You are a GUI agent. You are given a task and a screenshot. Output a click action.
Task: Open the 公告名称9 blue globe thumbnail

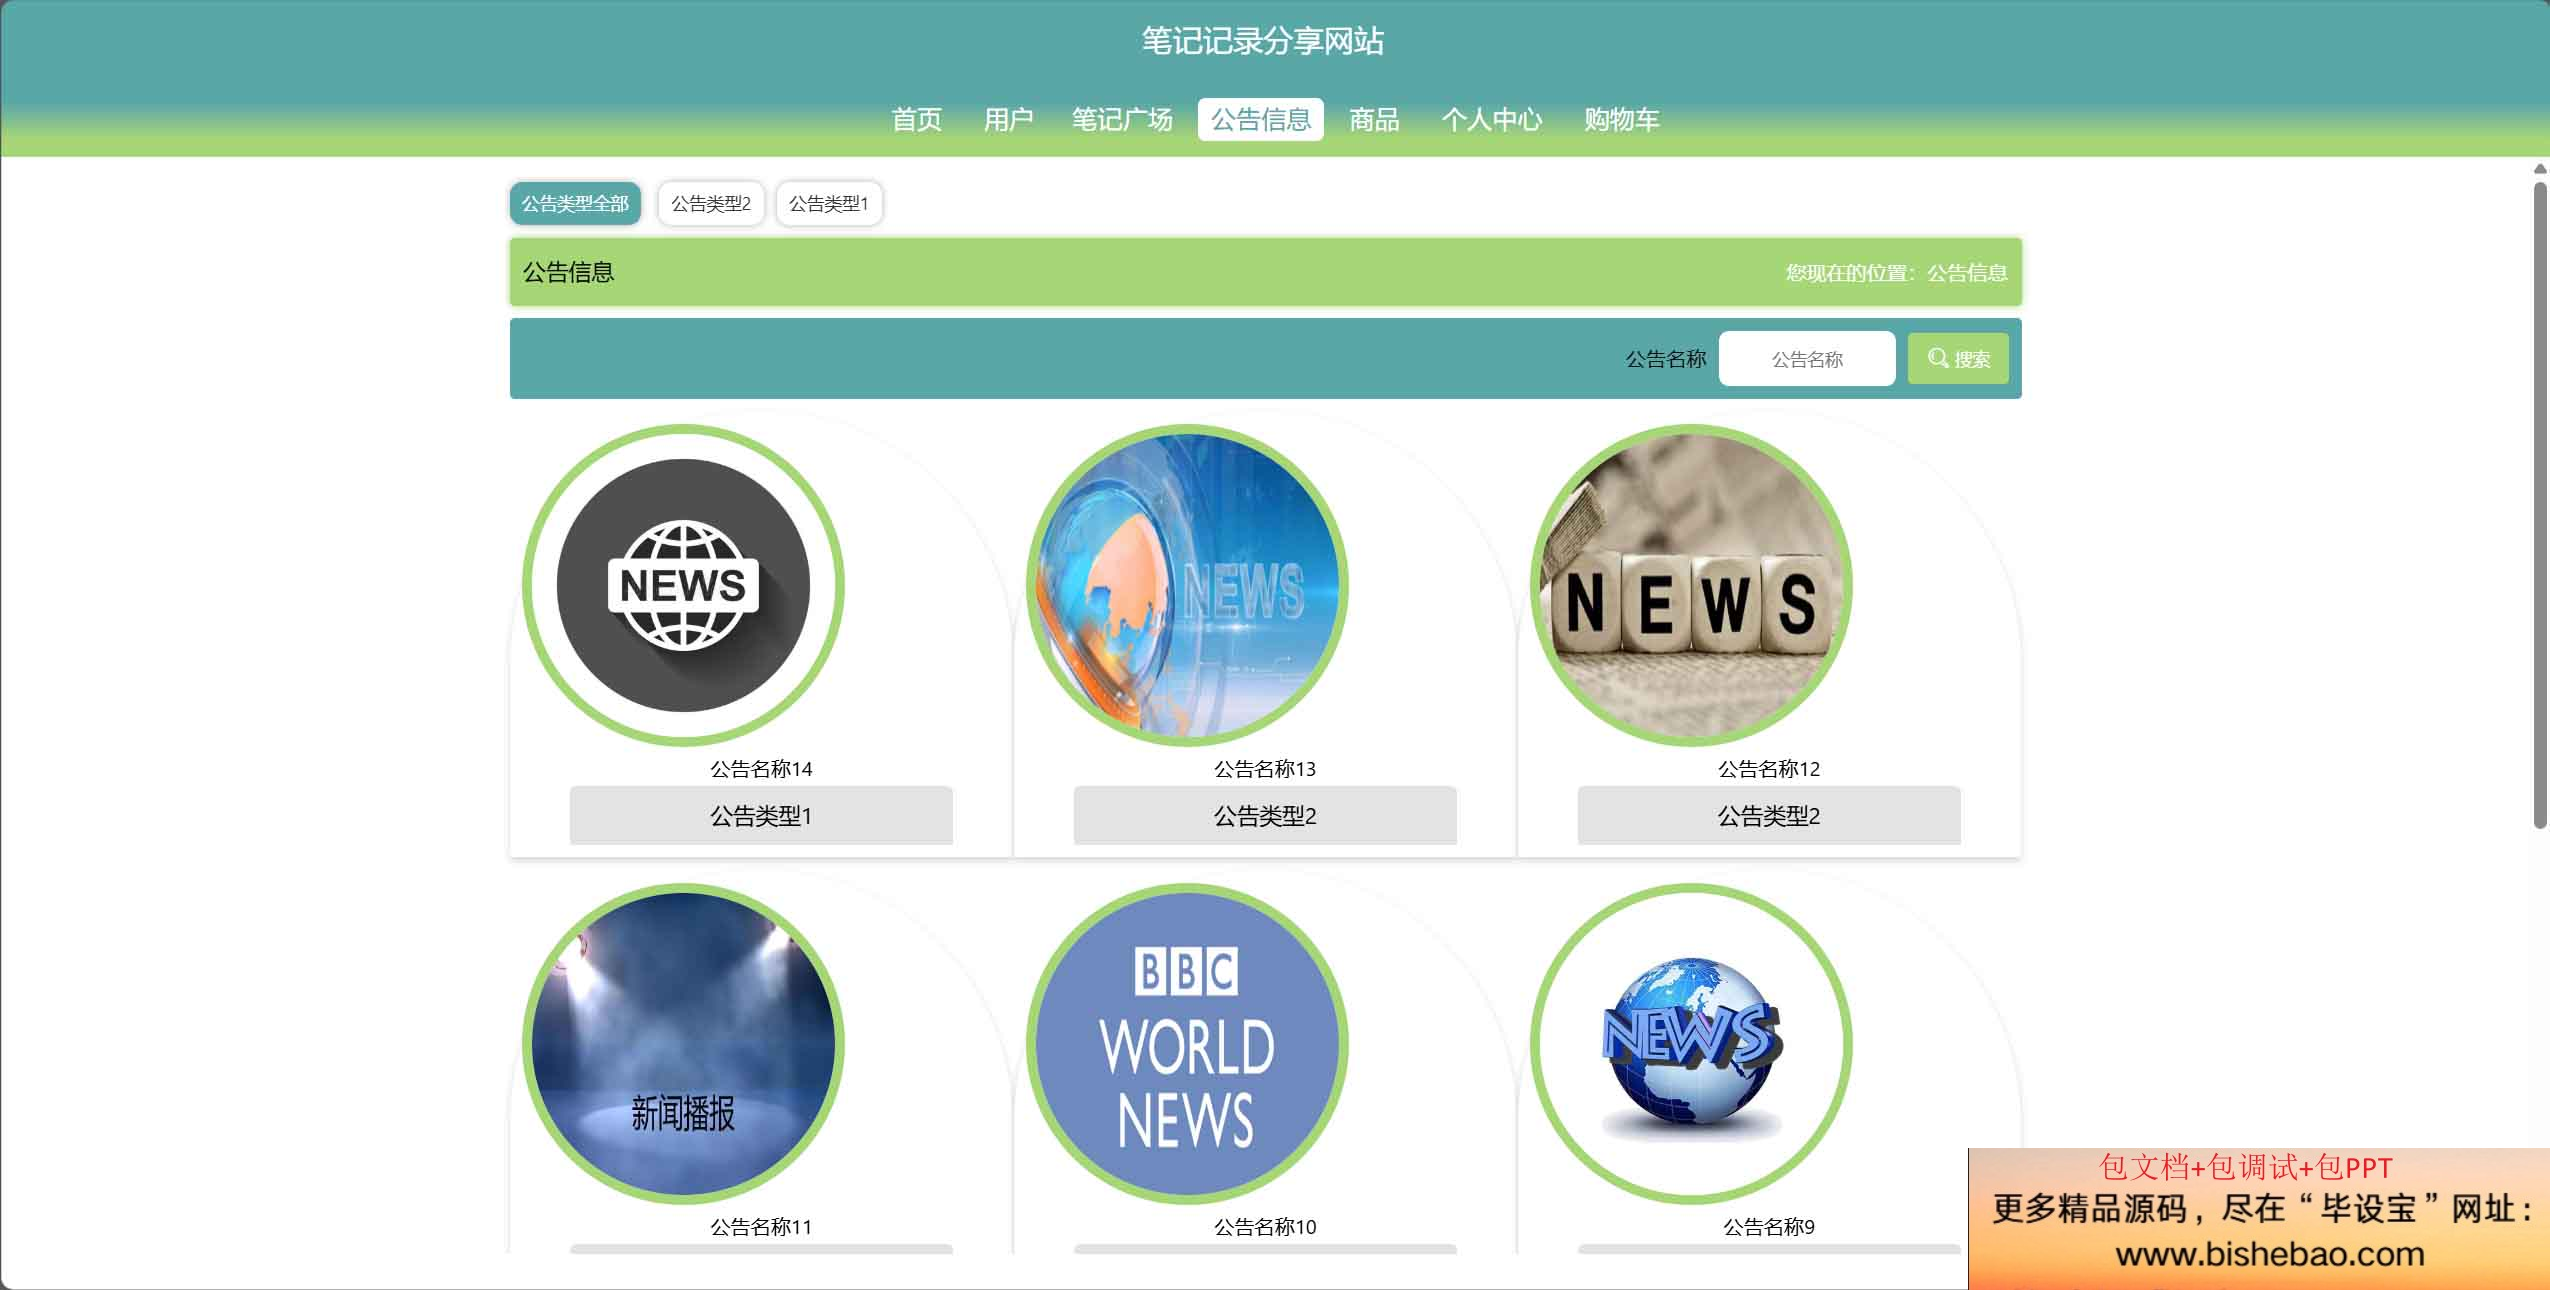(1691, 1044)
